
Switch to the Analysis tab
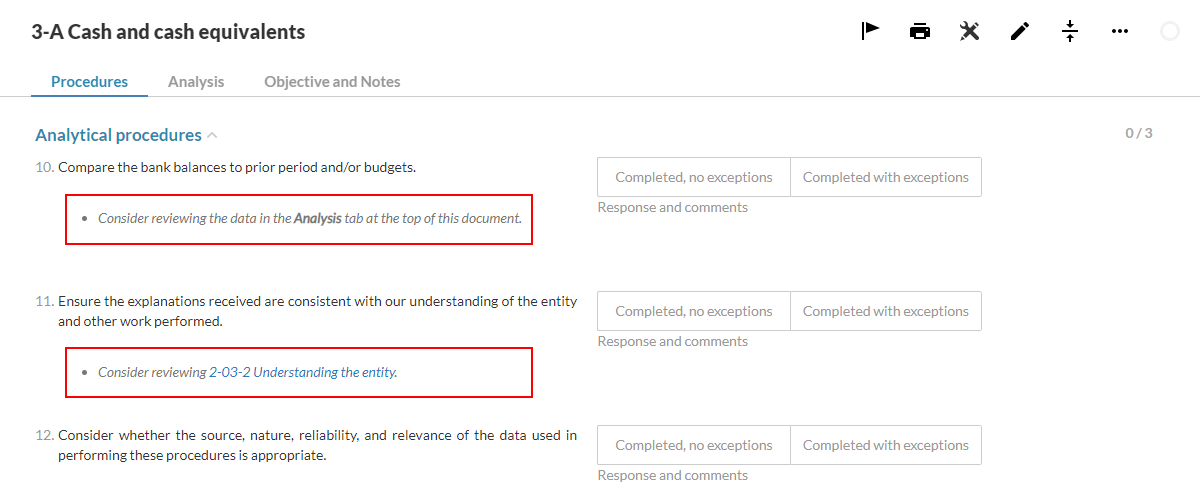point(196,82)
